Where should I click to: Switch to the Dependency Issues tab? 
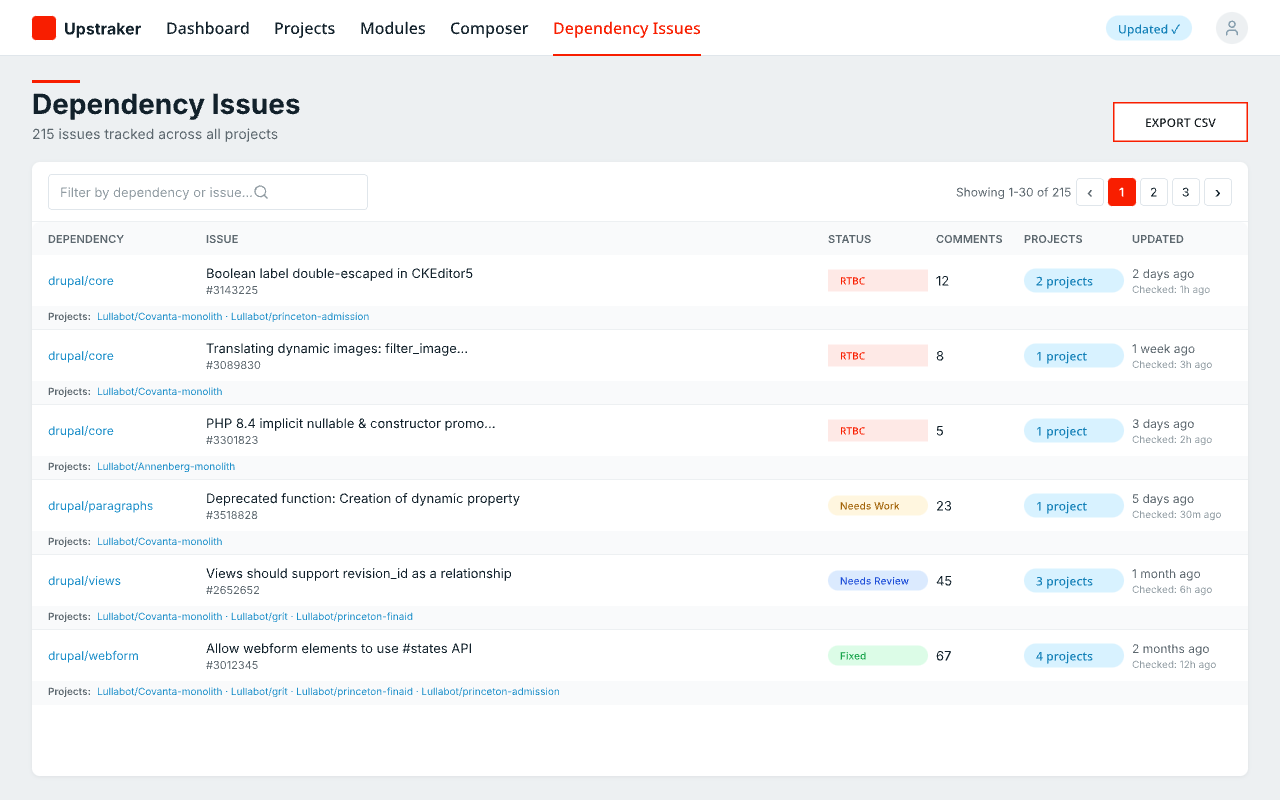tap(626, 28)
